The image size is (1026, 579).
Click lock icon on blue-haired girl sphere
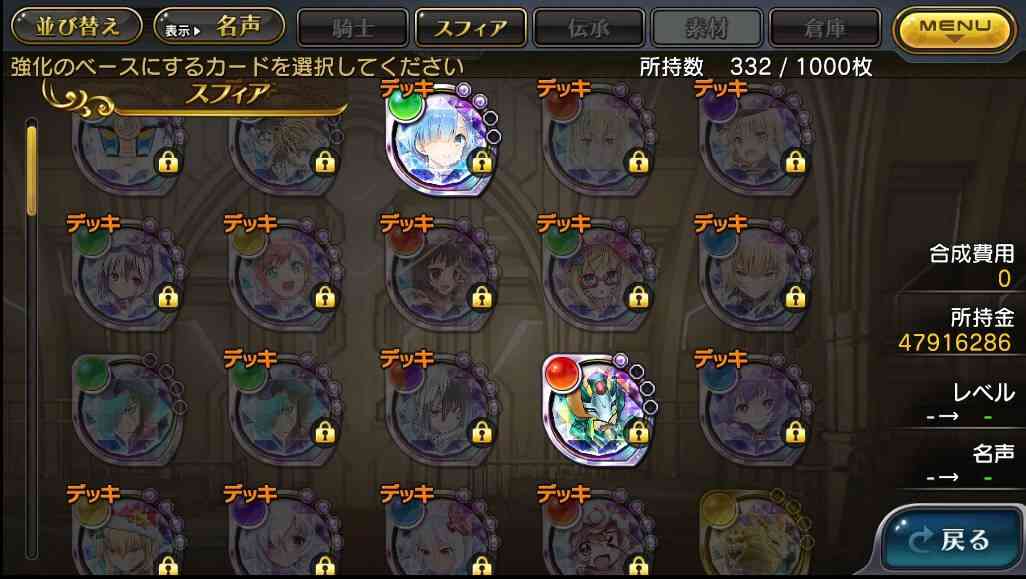[482, 162]
